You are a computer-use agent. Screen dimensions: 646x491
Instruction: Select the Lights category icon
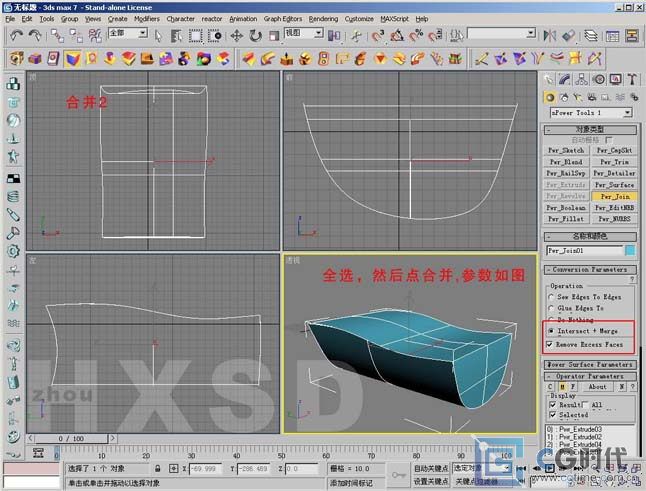(578, 98)
